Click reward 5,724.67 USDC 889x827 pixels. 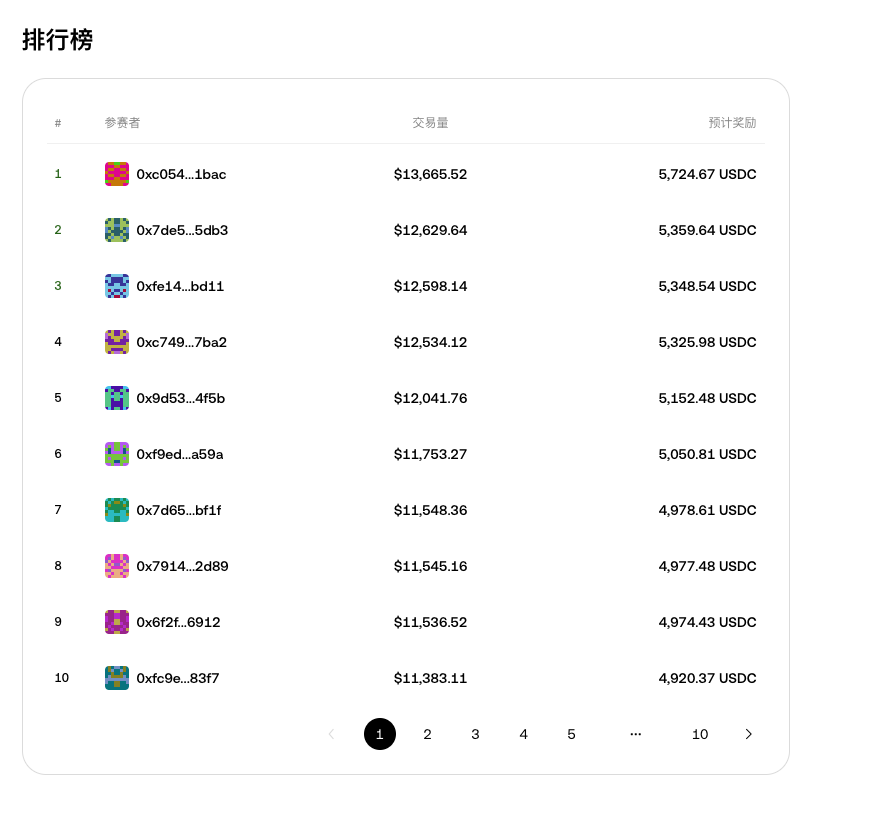[707, 174]
